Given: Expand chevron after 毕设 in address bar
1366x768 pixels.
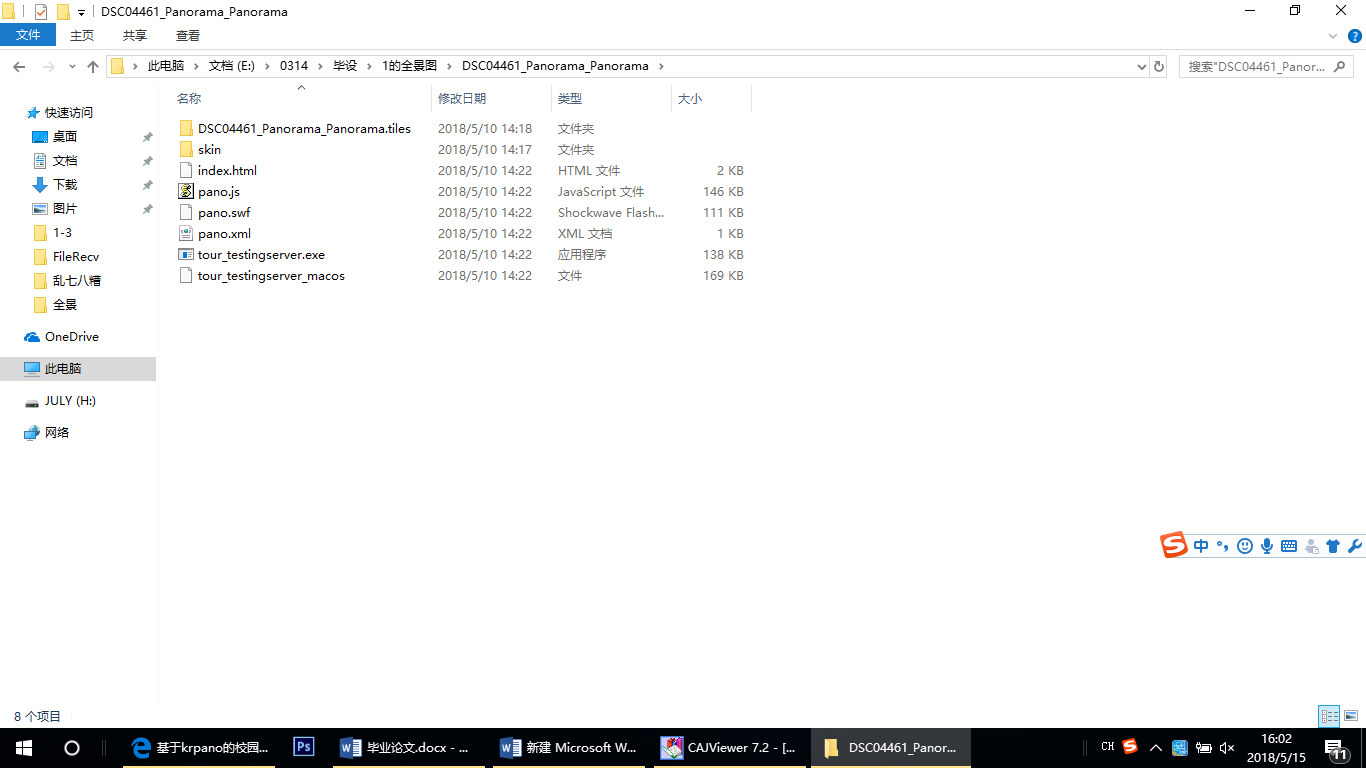Looking at the screenshot, I should tap(369, 66).
